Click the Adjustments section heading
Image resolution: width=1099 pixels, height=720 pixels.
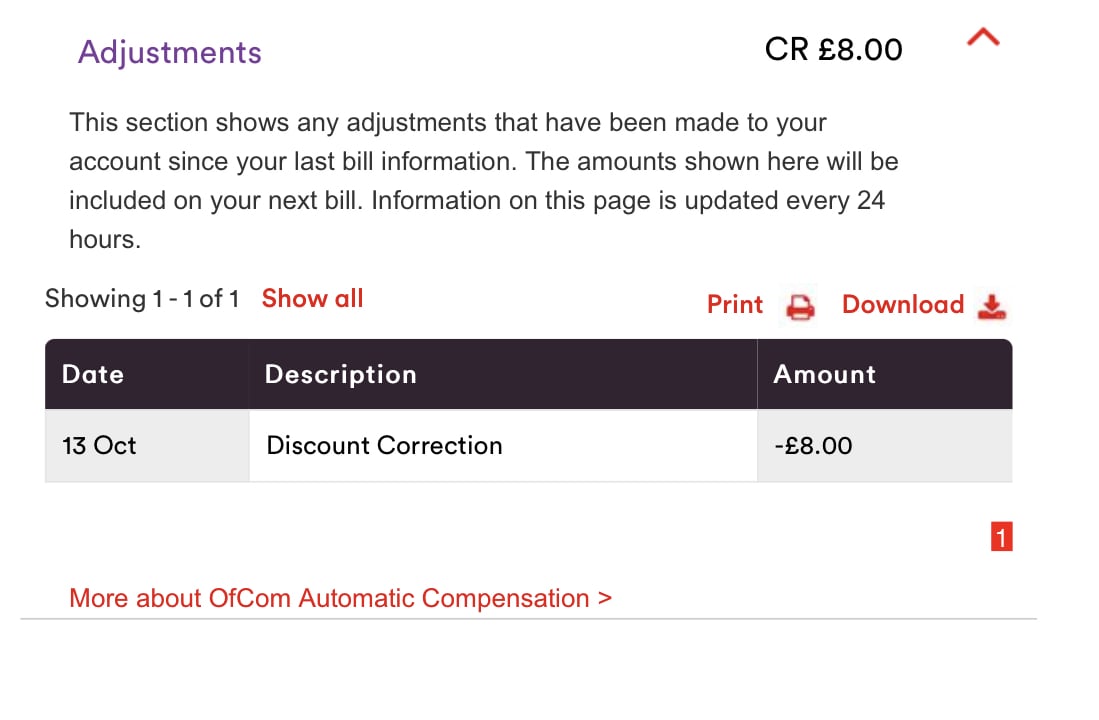170,53
